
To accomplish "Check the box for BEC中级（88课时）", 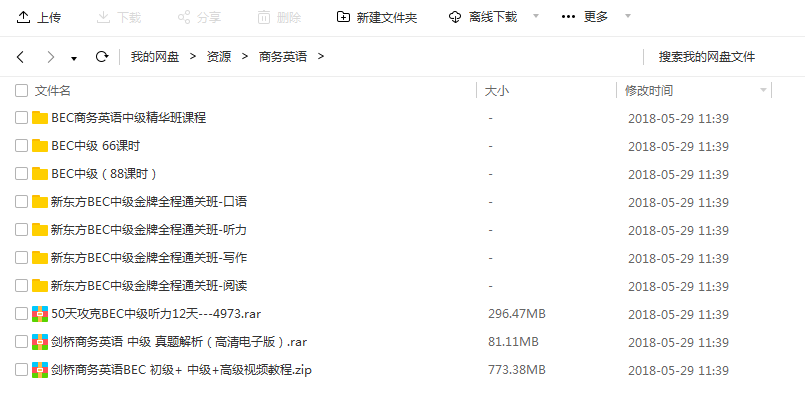I will (x=21, y=174).
